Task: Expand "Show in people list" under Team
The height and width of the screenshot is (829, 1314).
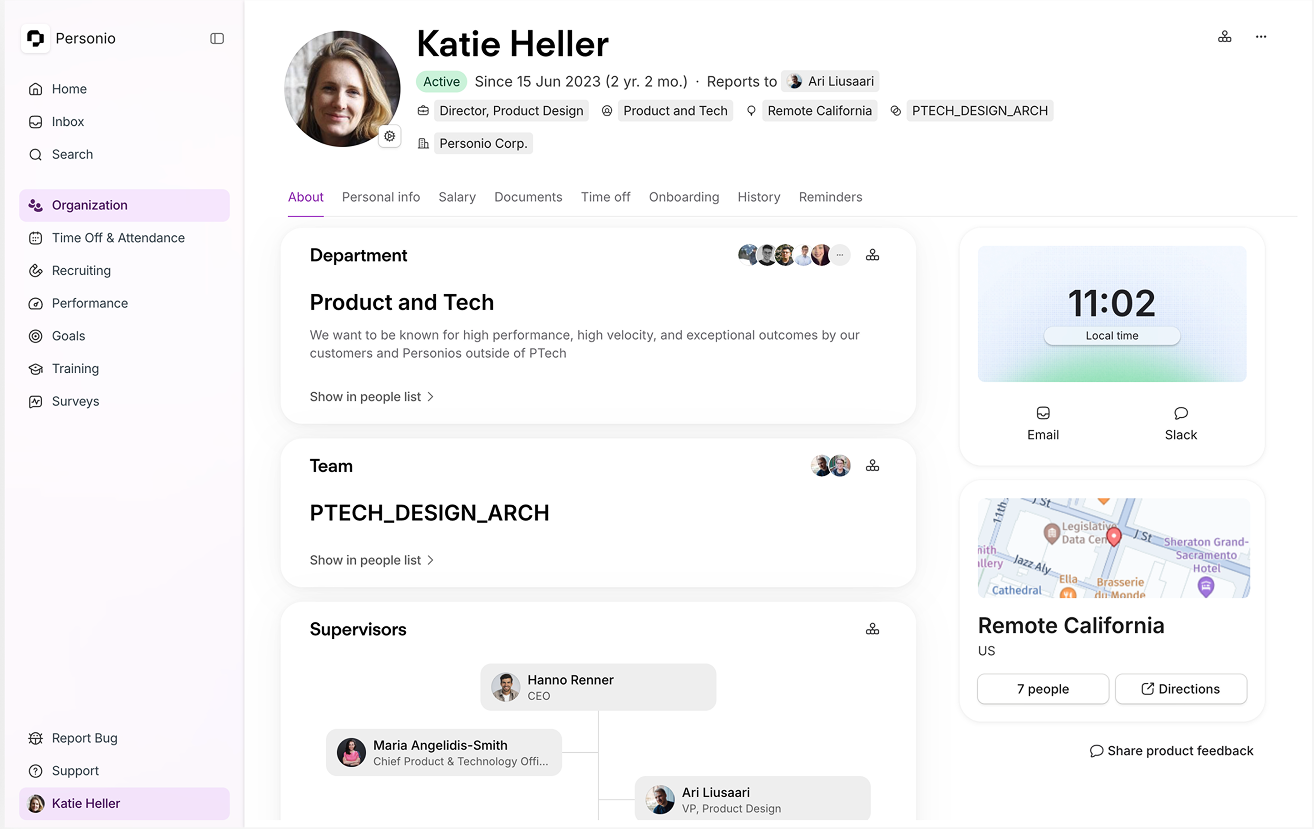Action: [371, 559]
